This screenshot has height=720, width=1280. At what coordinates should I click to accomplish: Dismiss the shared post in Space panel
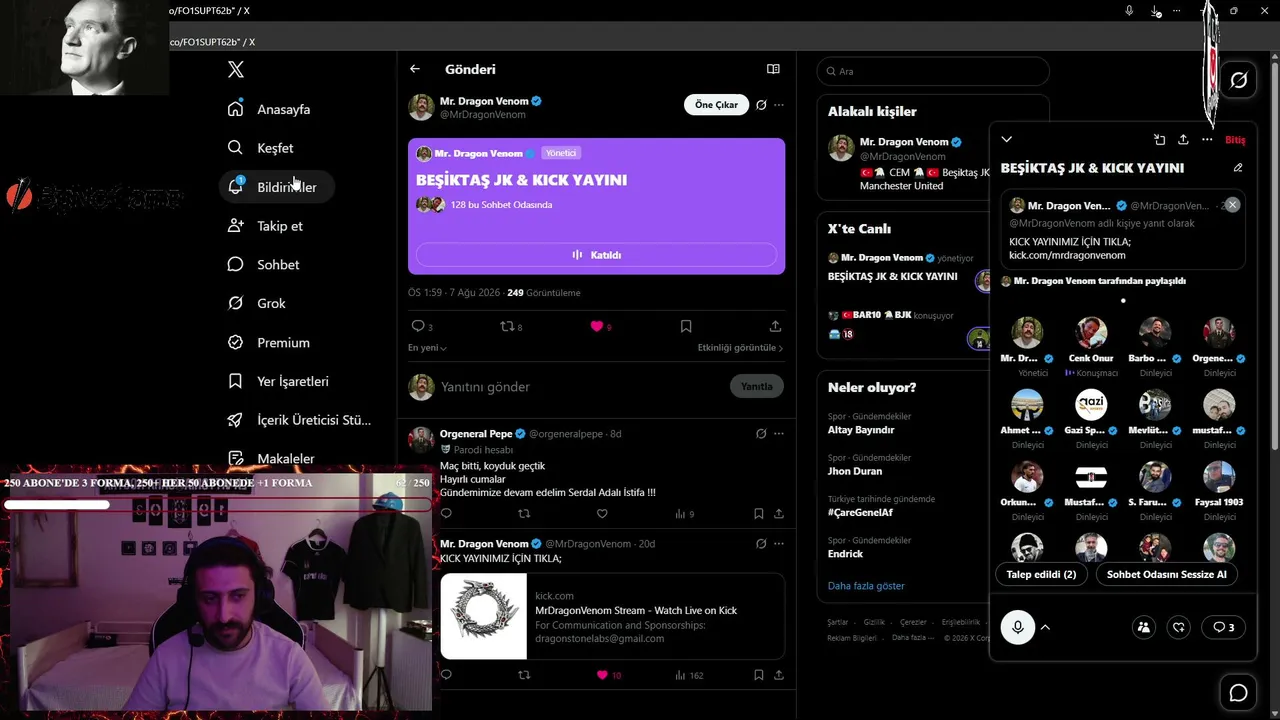[x=1232, y=205]
